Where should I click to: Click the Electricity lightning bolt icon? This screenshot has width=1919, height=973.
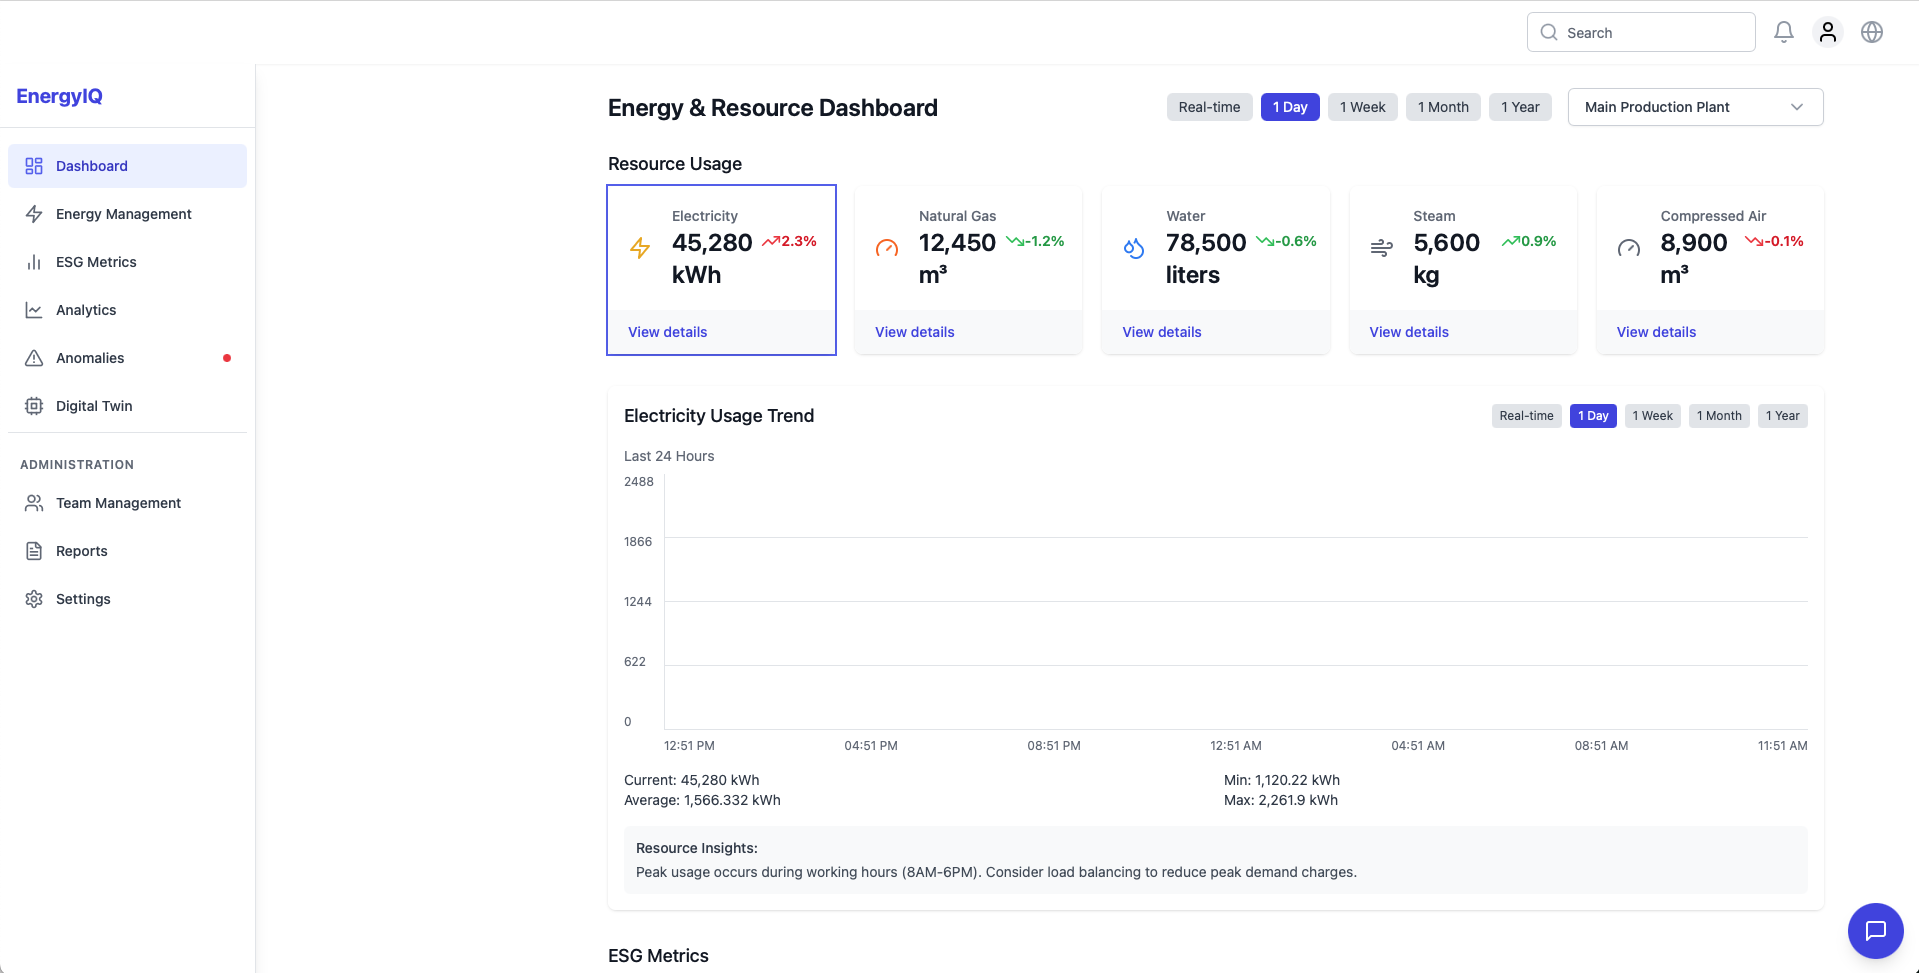(x=640, y=248)
